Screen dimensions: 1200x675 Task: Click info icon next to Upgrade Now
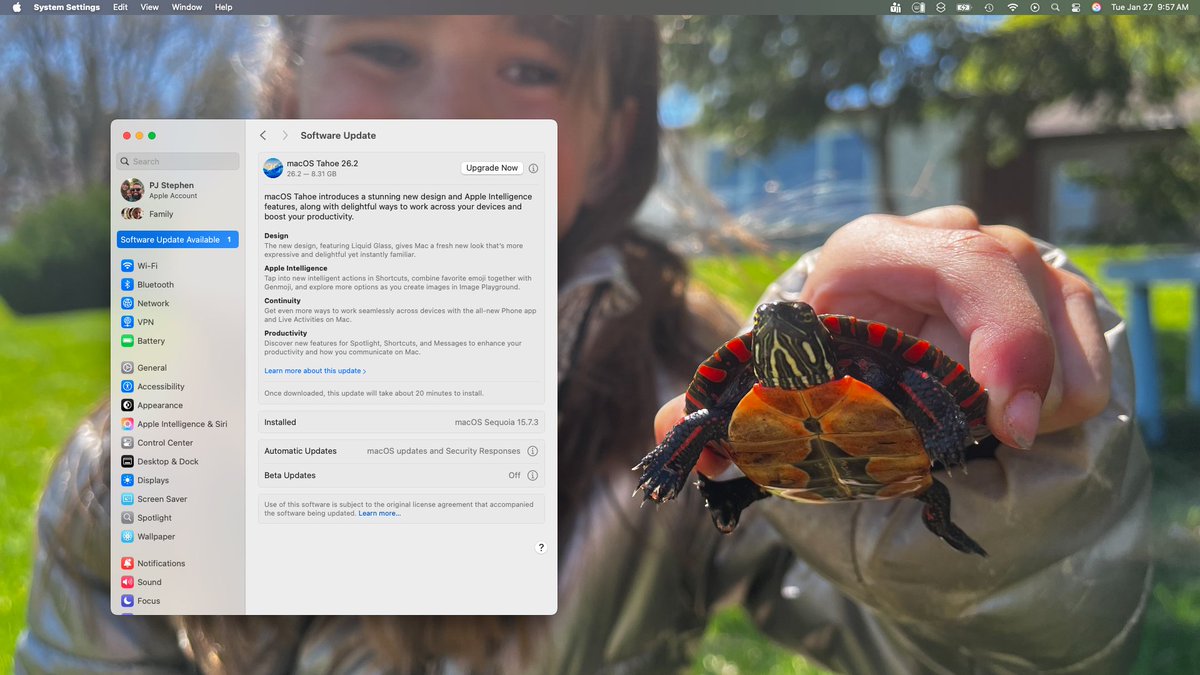click(x=533, y=168)
